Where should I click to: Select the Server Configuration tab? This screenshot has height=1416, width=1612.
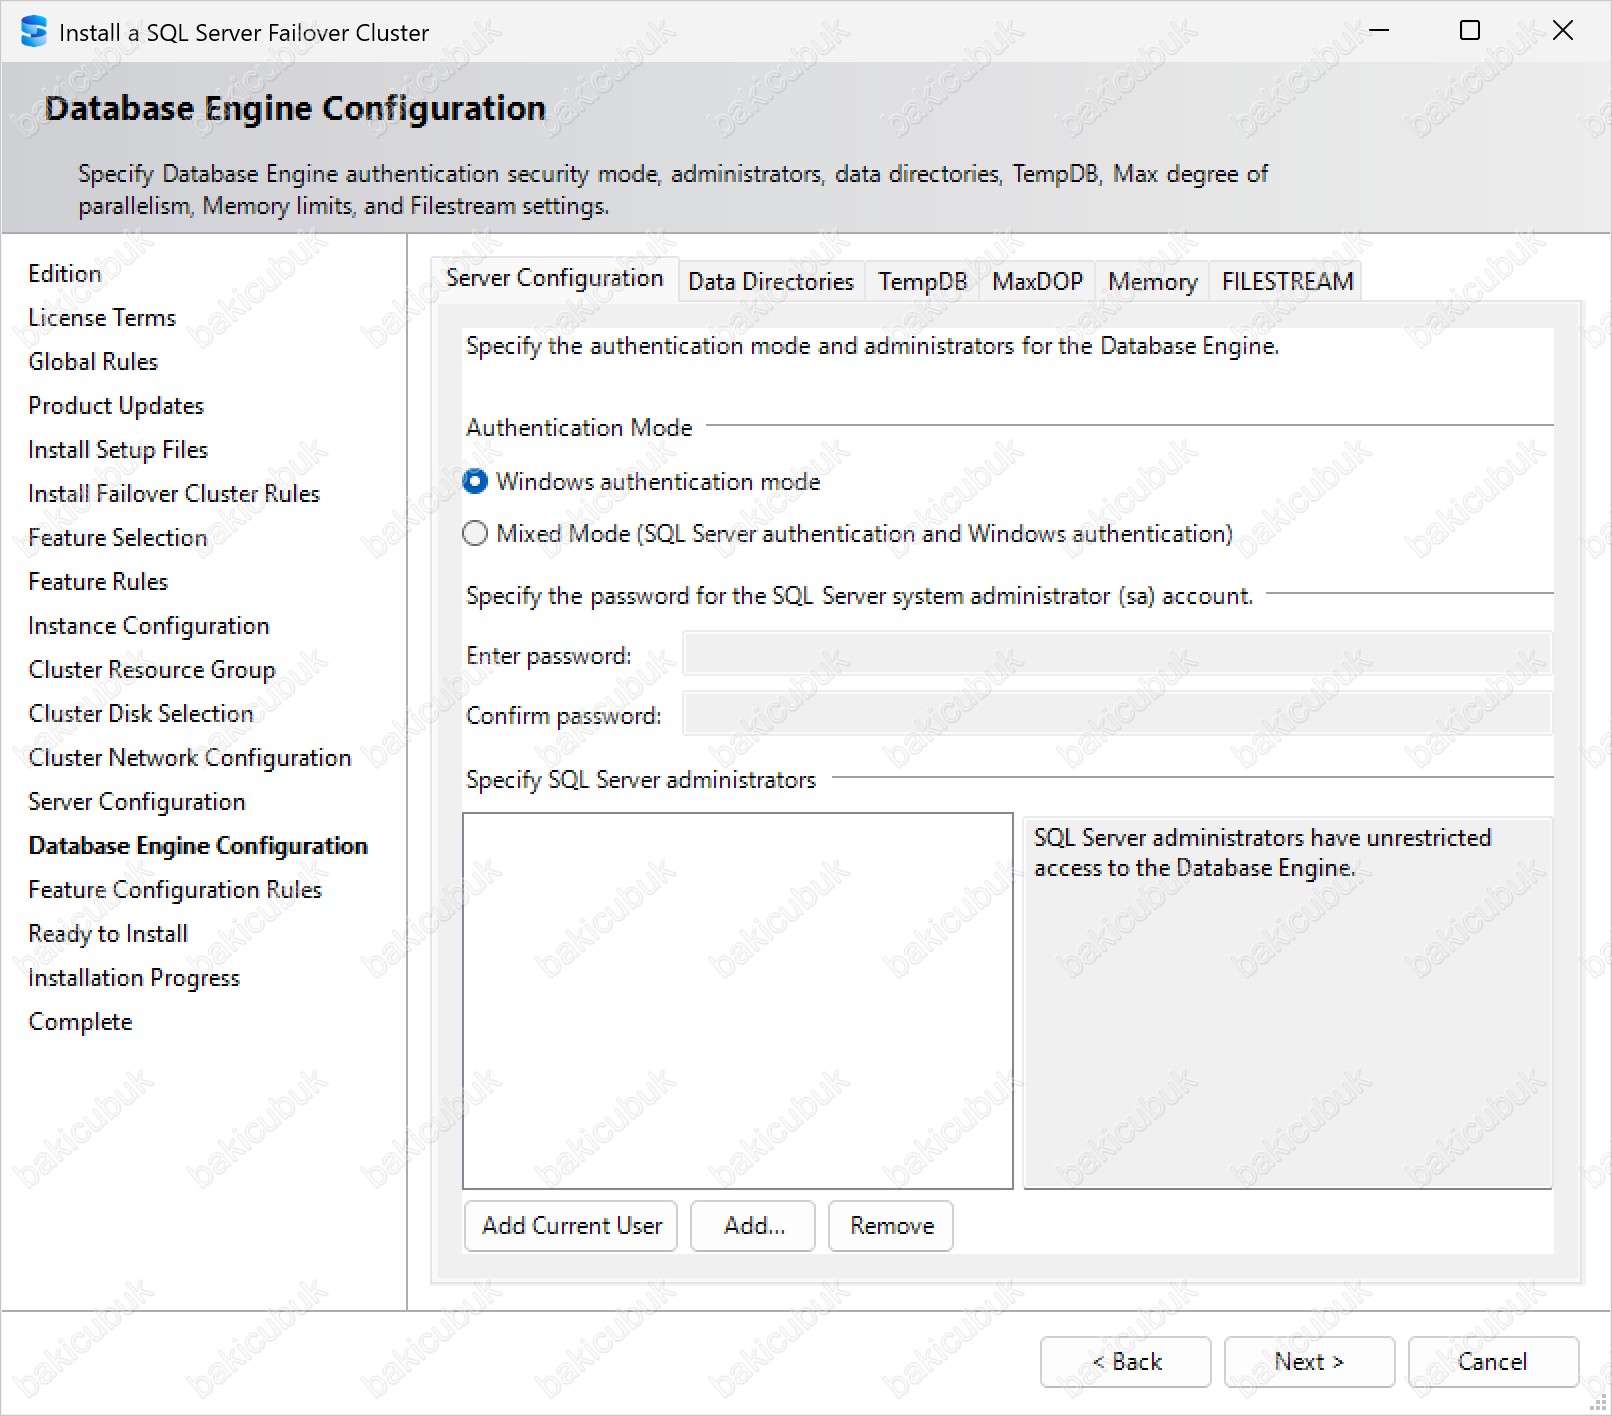click(x=554, y=279)
